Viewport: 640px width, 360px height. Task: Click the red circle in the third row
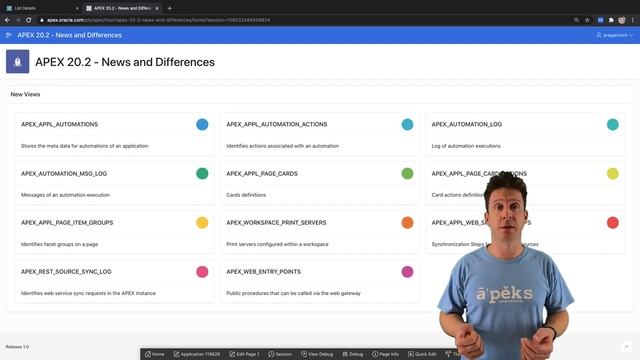tap(613, 222)
